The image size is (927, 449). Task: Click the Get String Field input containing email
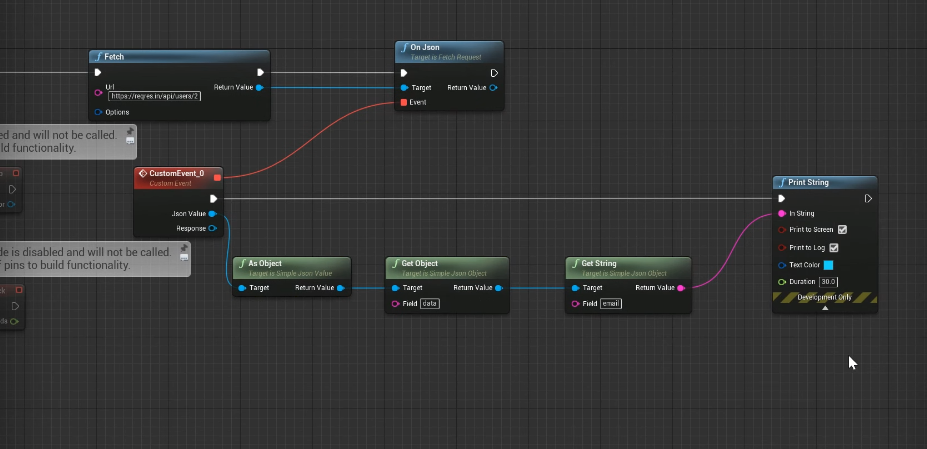pos(610,303)
